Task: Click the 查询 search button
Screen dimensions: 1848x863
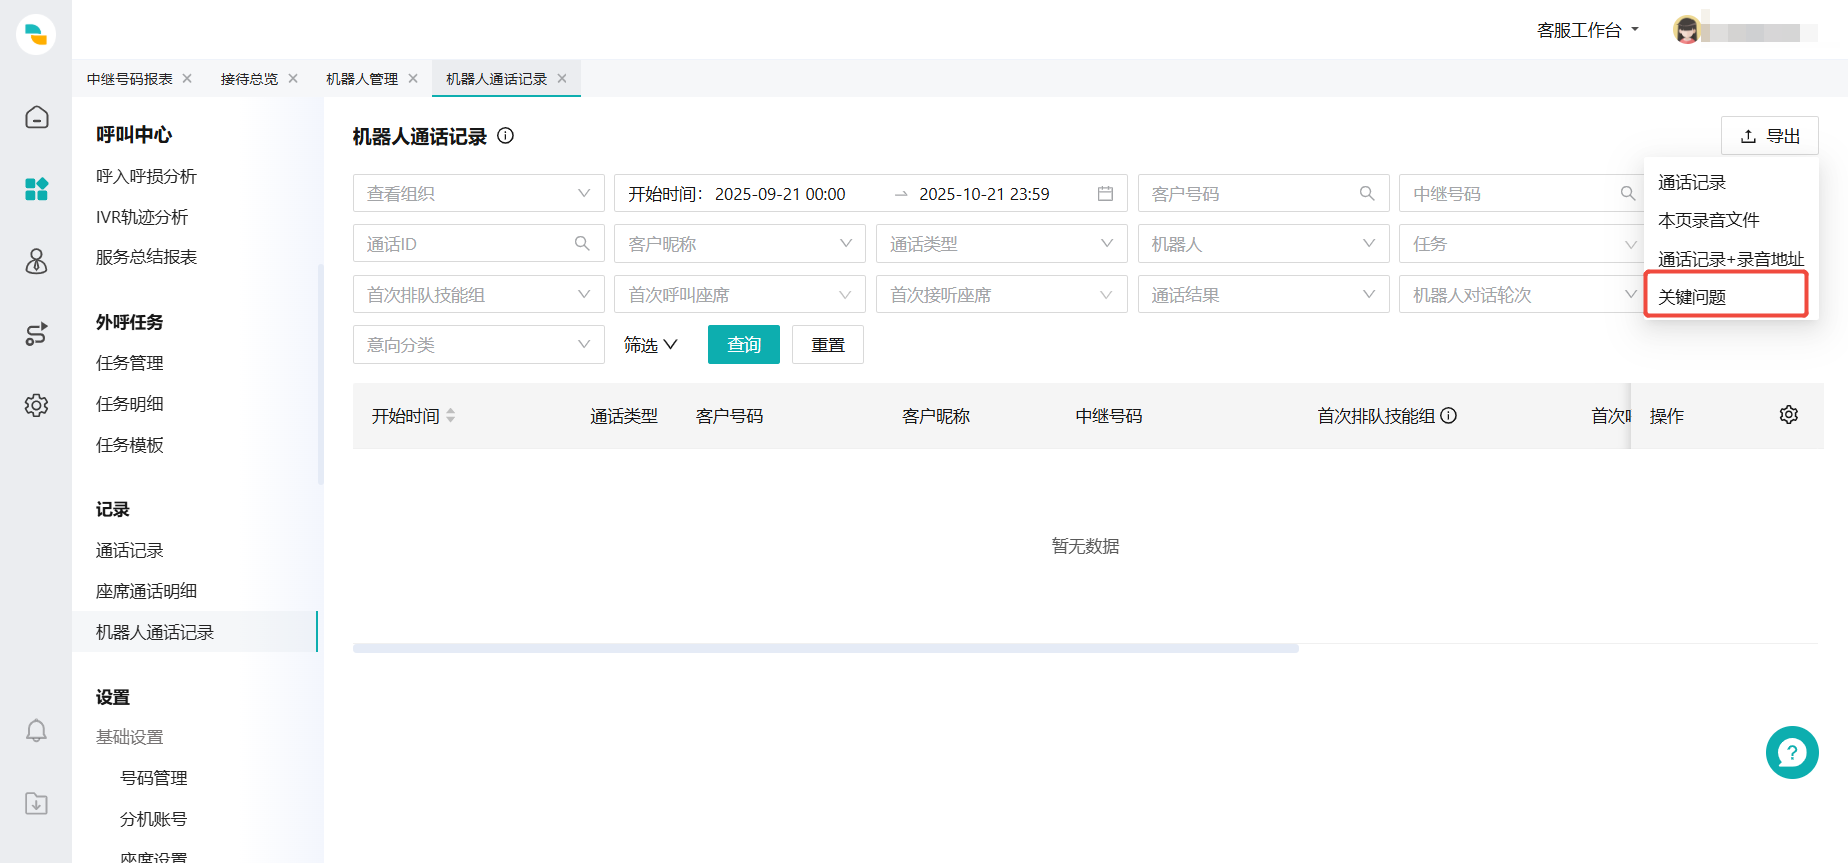Action: [743, 345]
